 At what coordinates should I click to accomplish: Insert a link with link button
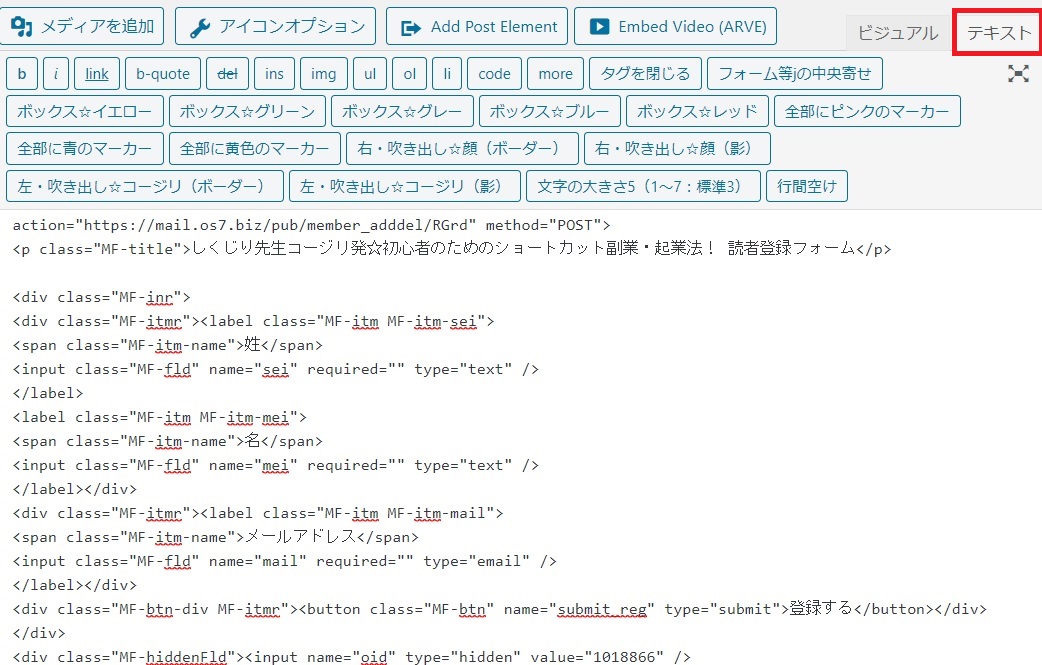click(x=97, y=74)
